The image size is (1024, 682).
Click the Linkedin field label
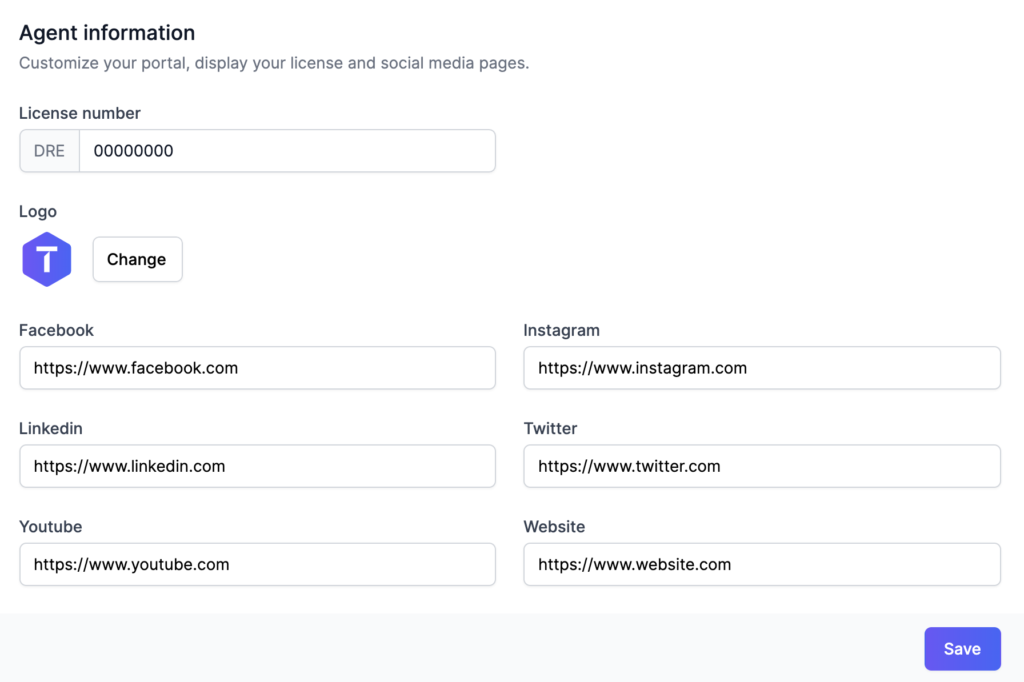(x=51, y=429)
